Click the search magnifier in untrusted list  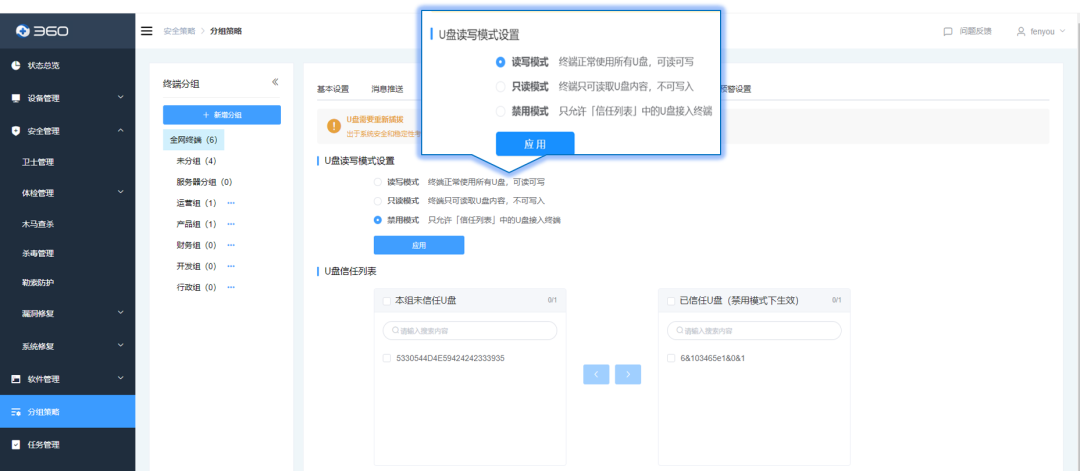click(395, 331)
